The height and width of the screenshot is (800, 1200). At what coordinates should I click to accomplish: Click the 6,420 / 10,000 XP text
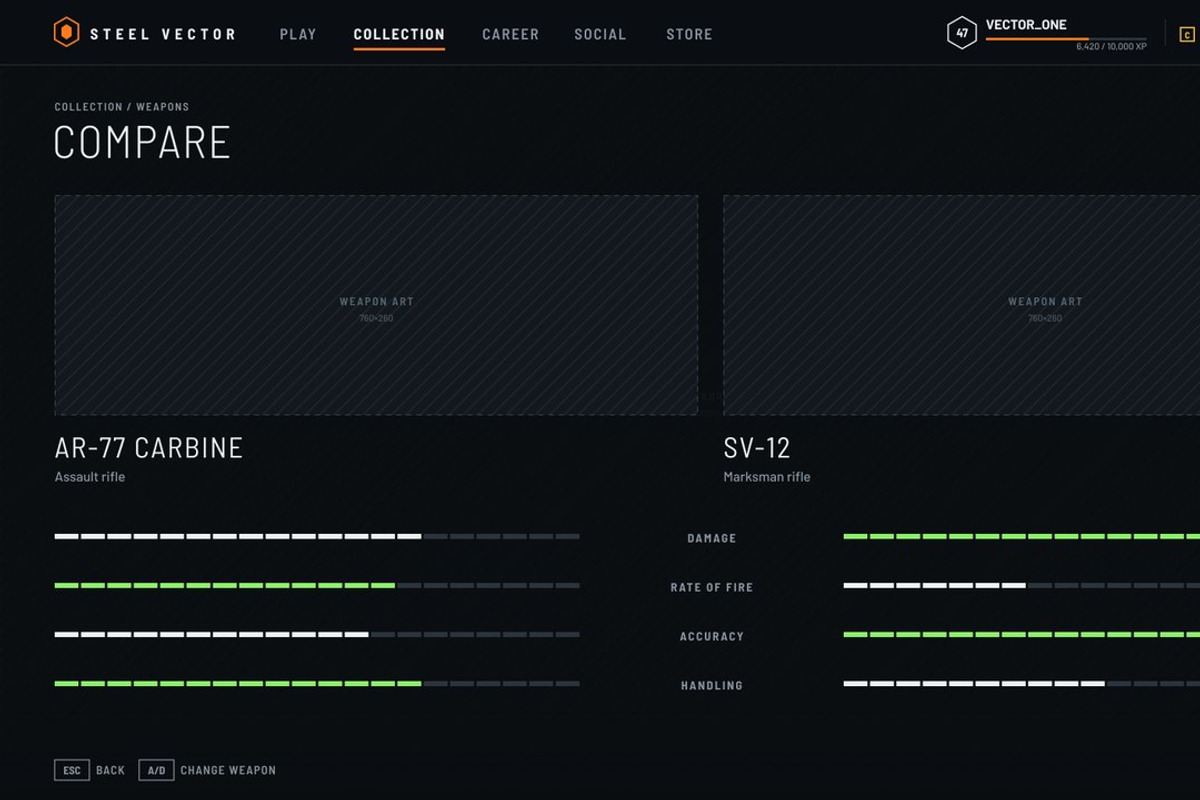coord(1111,47)
